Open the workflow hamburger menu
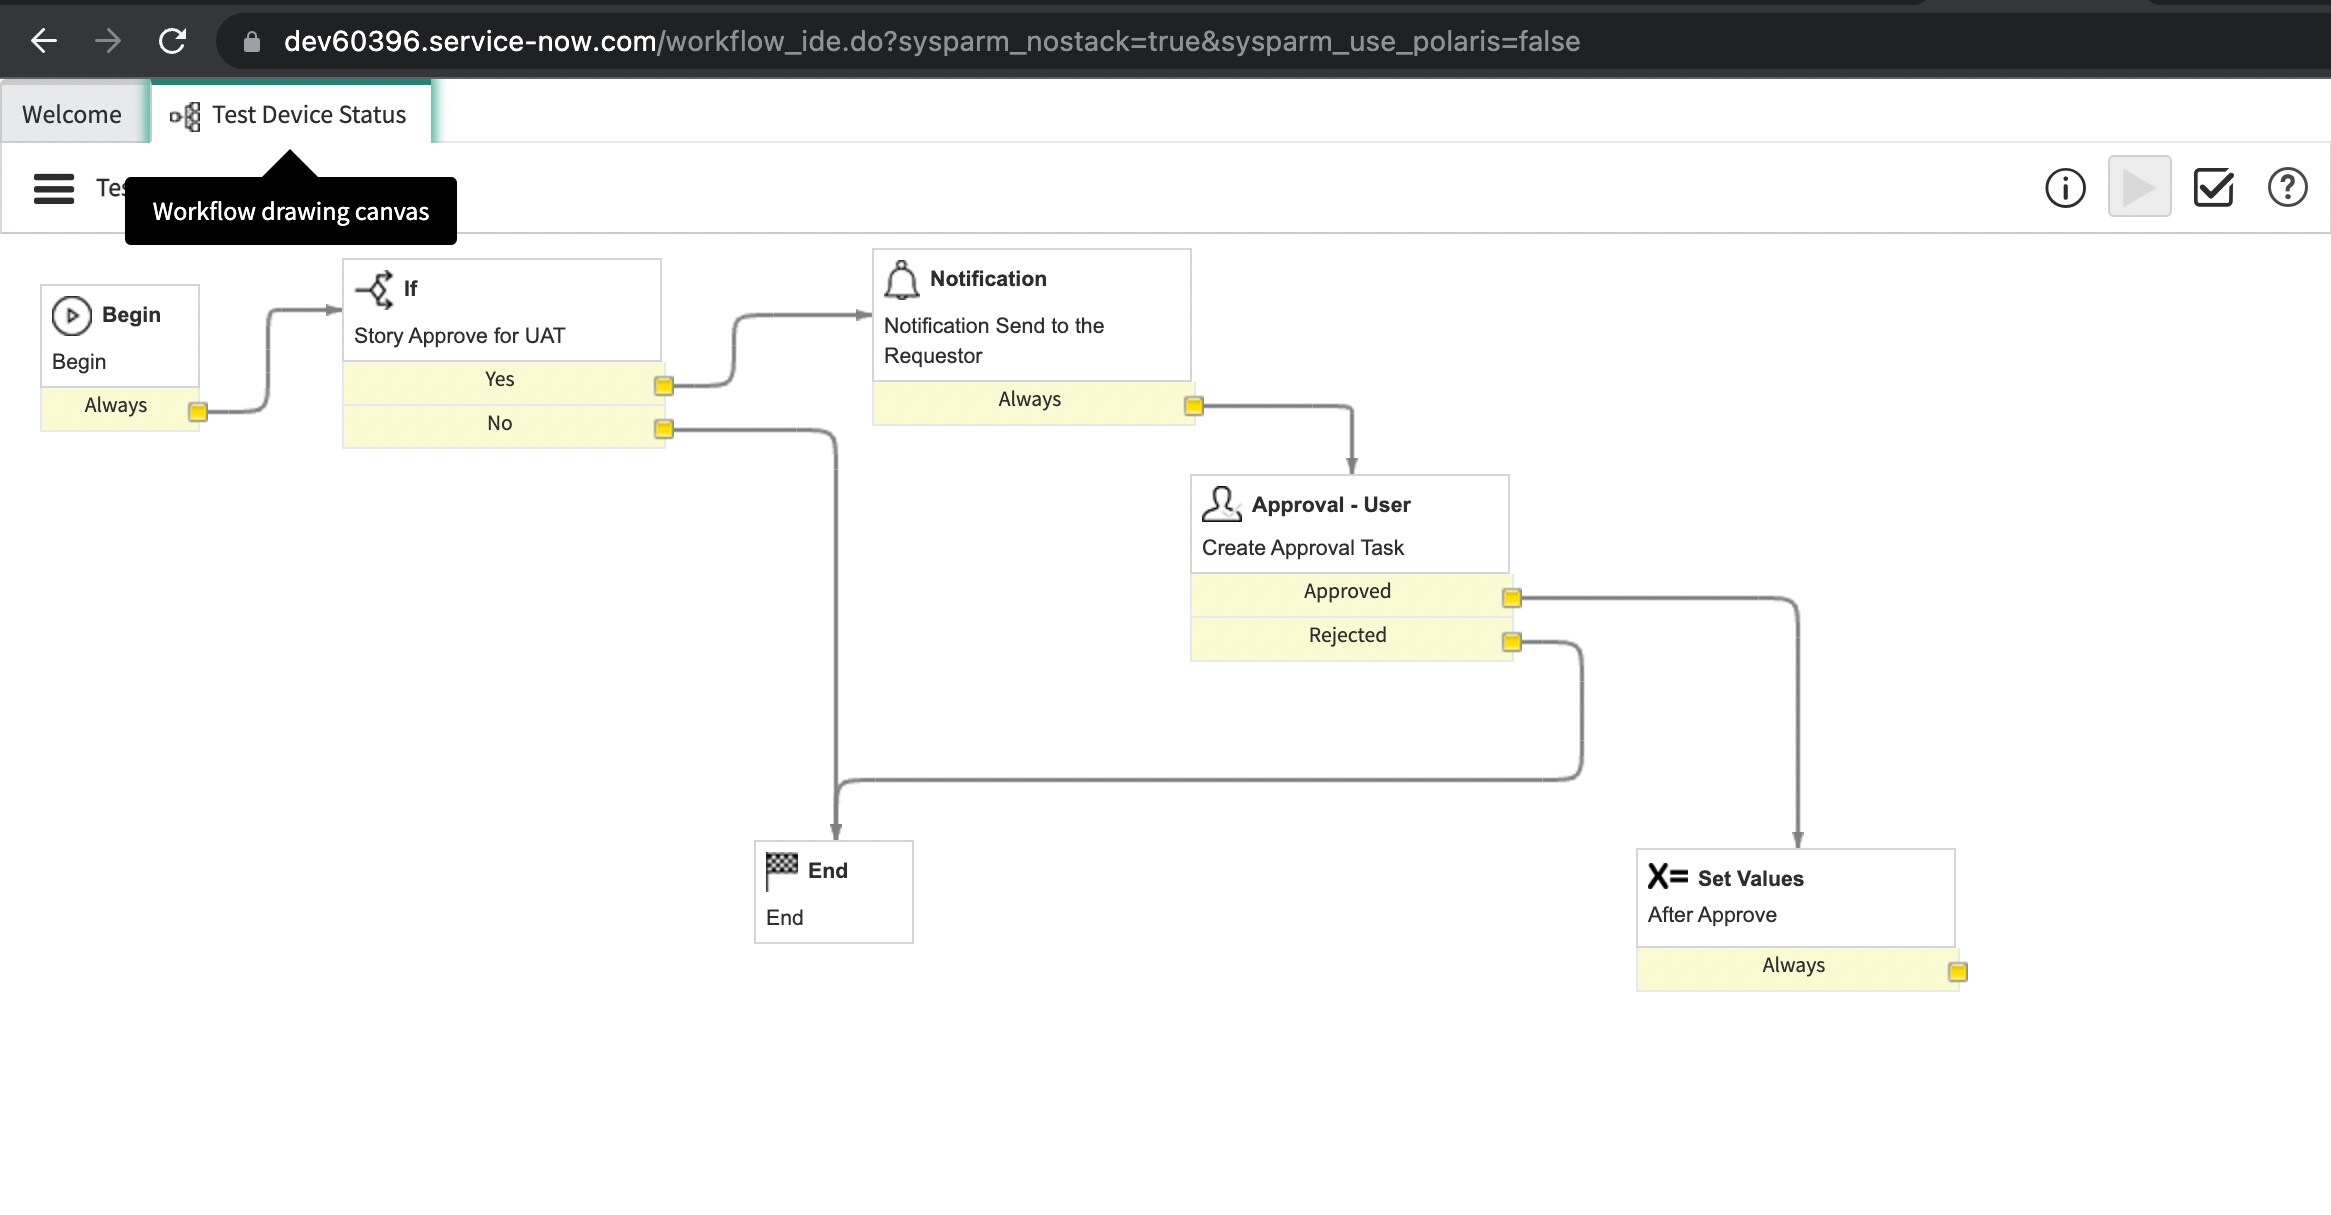Screen dimensions: 2331x1215 click(53, 188)
